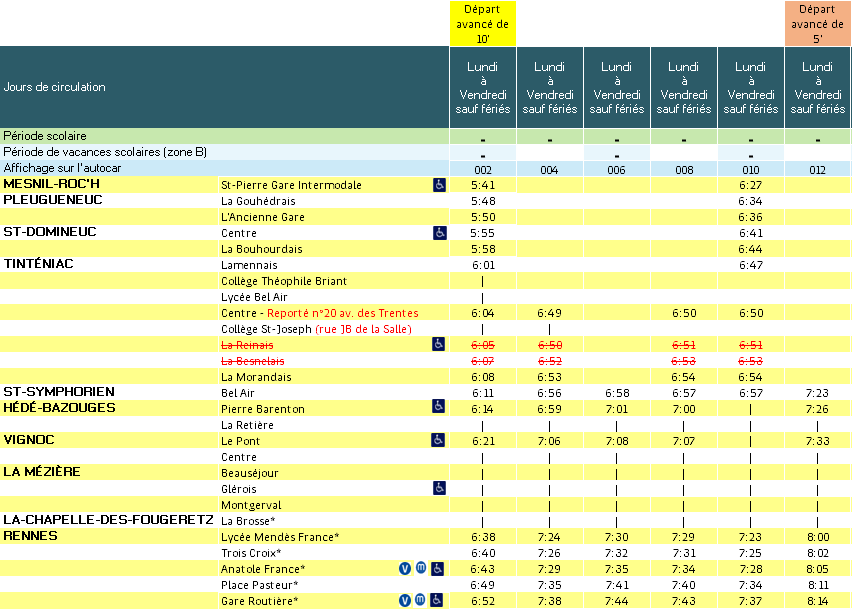Click the 'Beauséjour' stop name

[x=249, y=473]
